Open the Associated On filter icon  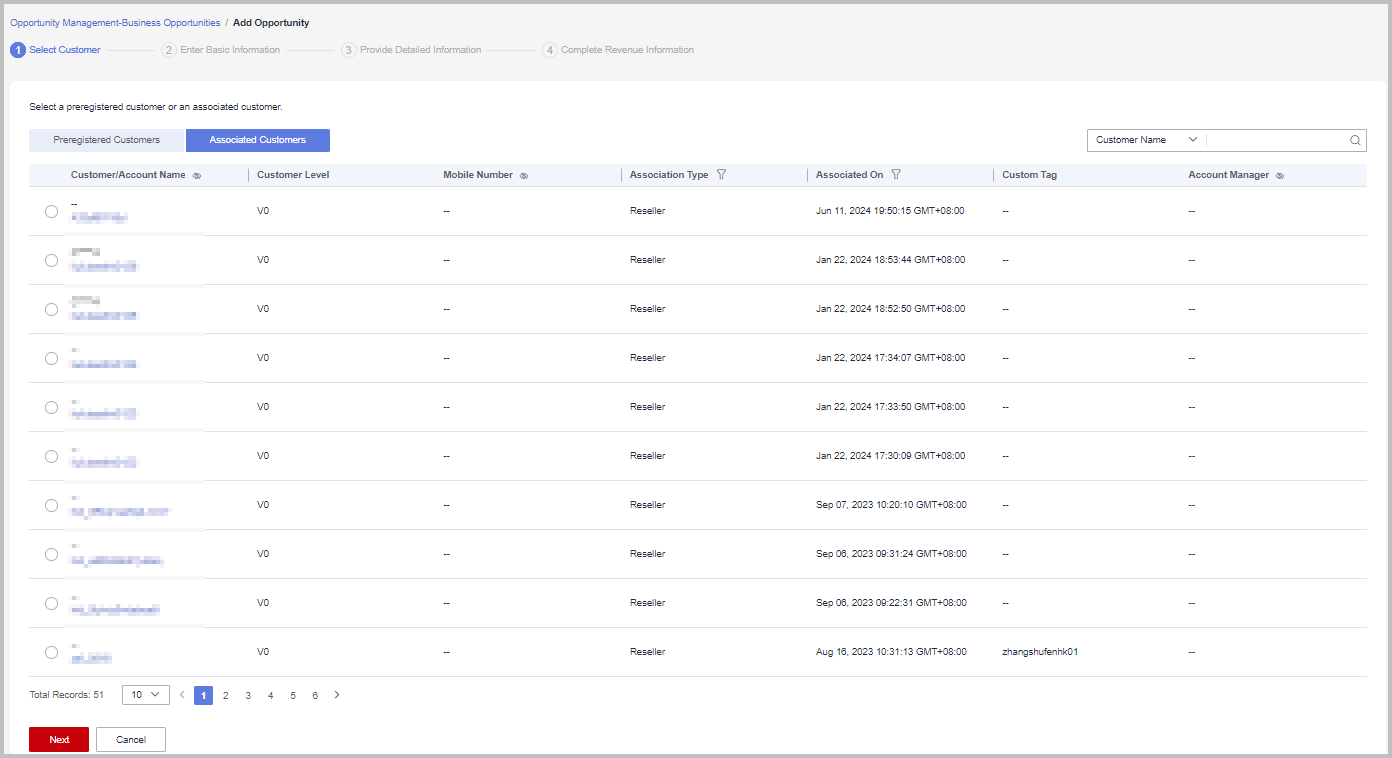896,175
